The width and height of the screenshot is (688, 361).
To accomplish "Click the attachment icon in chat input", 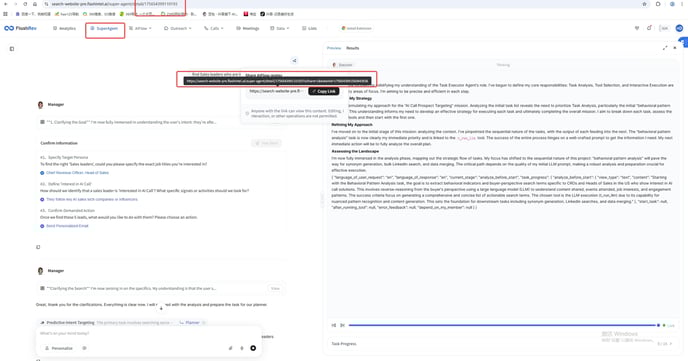I will click(x=230, y=348).
